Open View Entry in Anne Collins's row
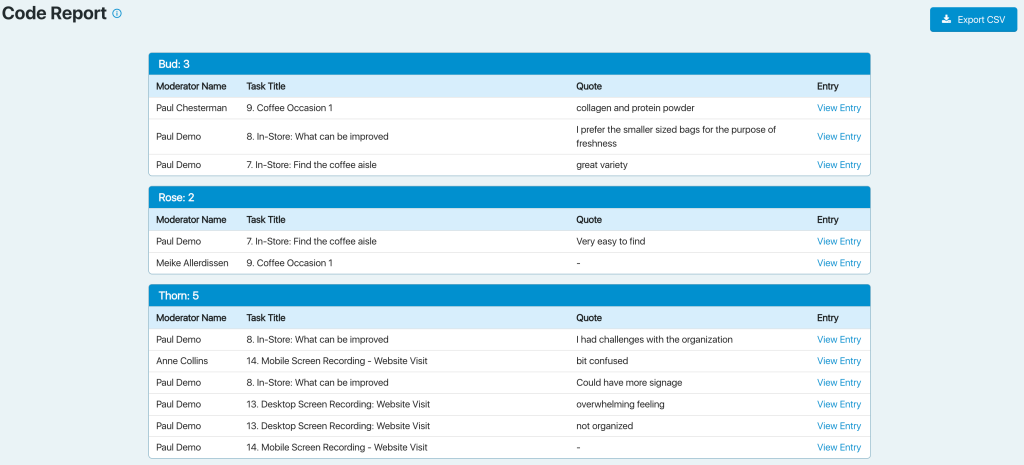Viewport: 1024px width, 465px height. [839, 361]
